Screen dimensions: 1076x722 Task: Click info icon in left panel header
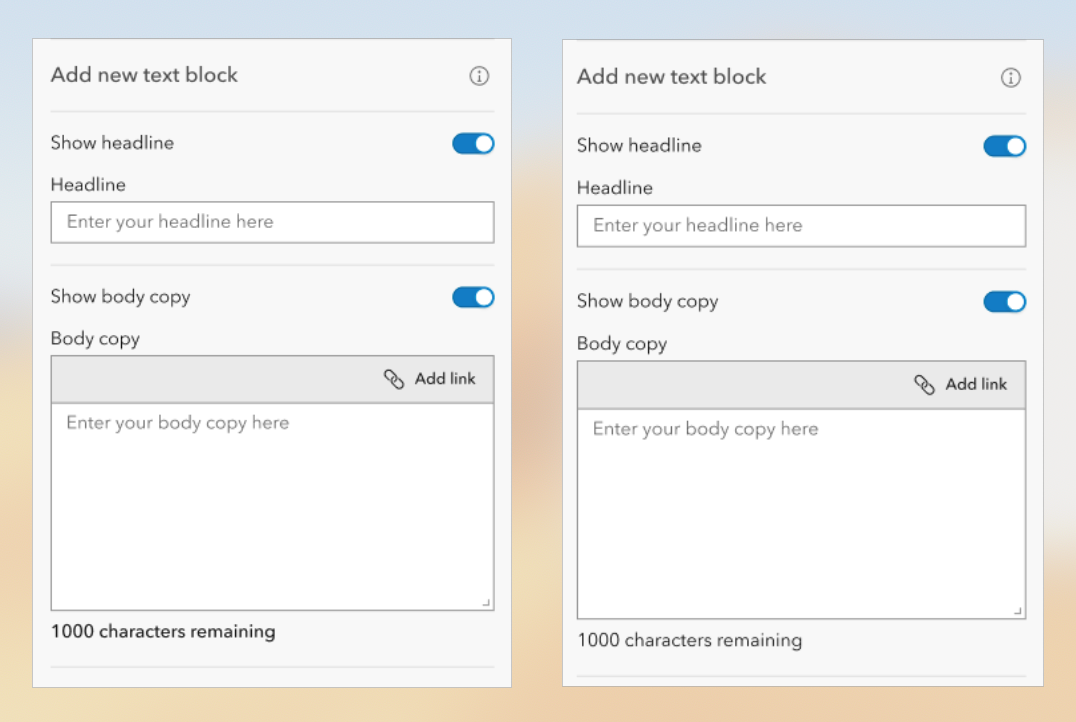pos(479,76)
